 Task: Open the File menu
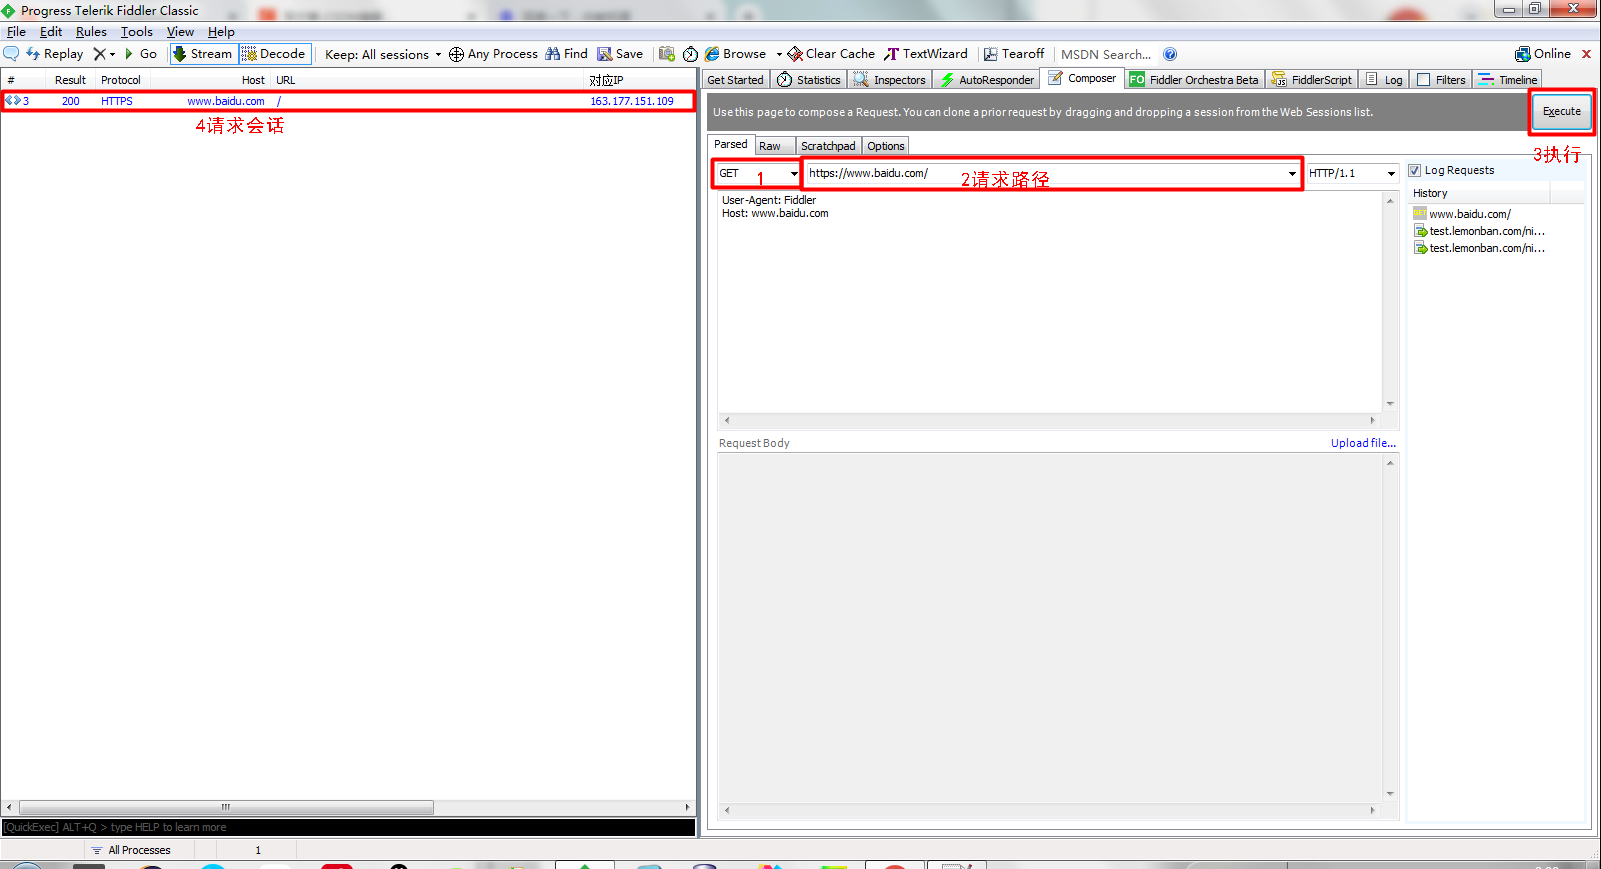16,32
